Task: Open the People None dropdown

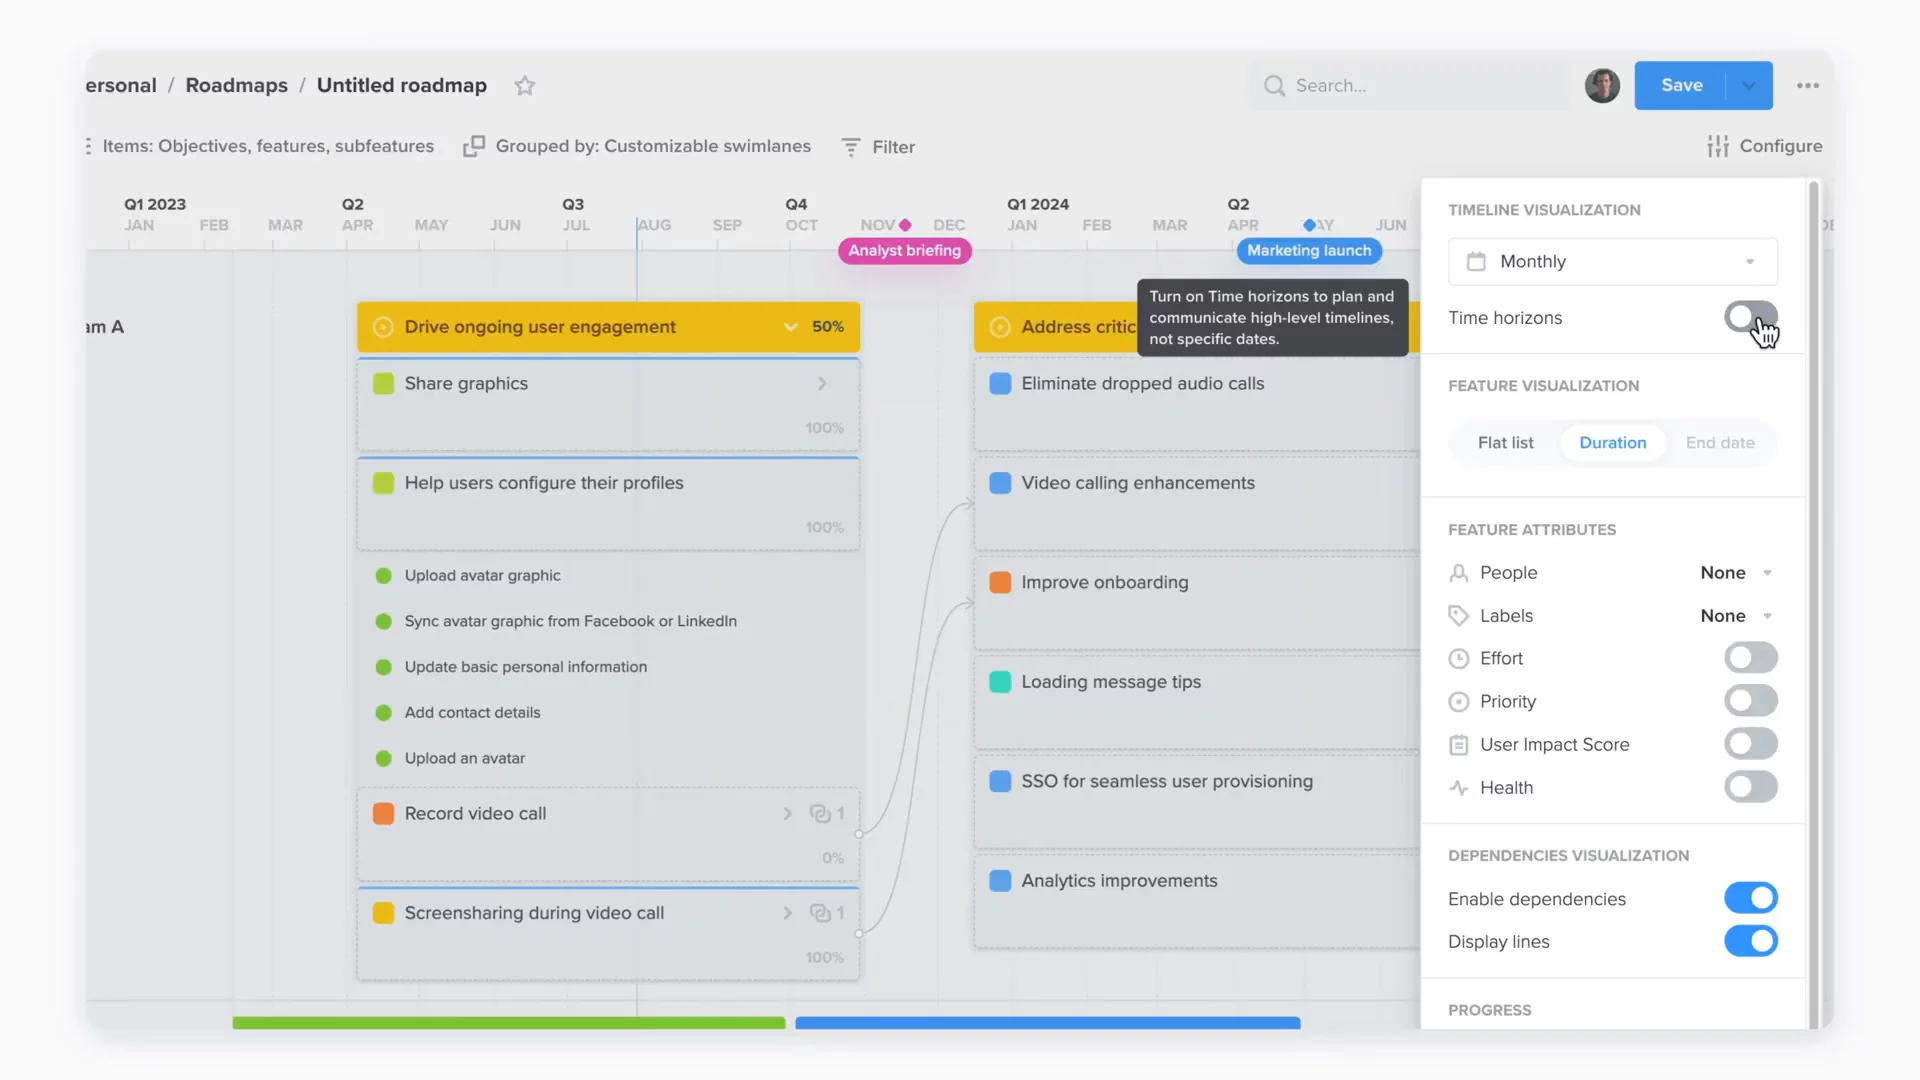Action: (x=1736, y=573)
